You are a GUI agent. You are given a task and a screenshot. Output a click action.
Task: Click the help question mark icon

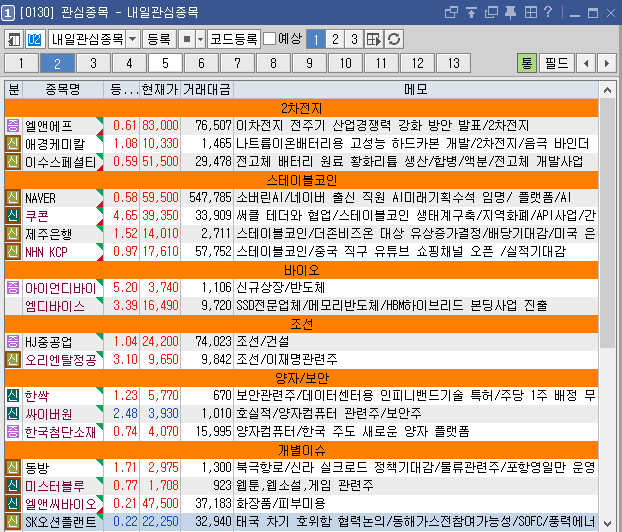click(574, 12)
